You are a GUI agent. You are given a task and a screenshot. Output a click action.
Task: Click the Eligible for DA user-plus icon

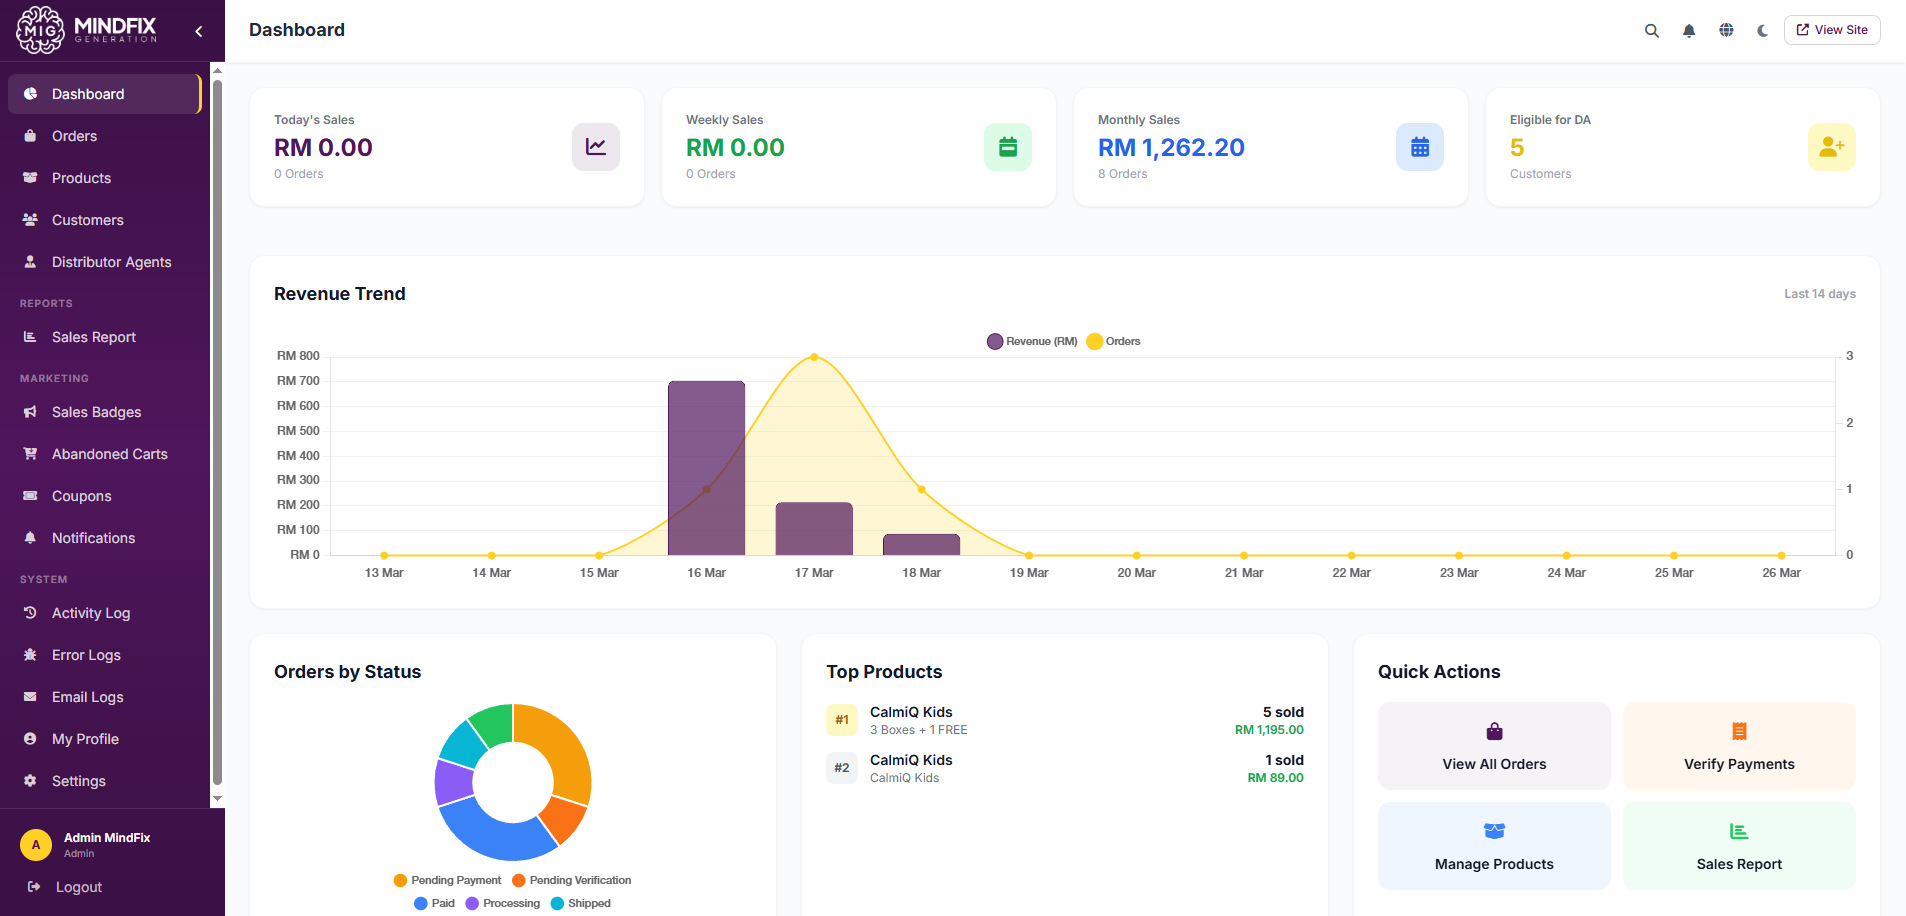[1831, 147]
